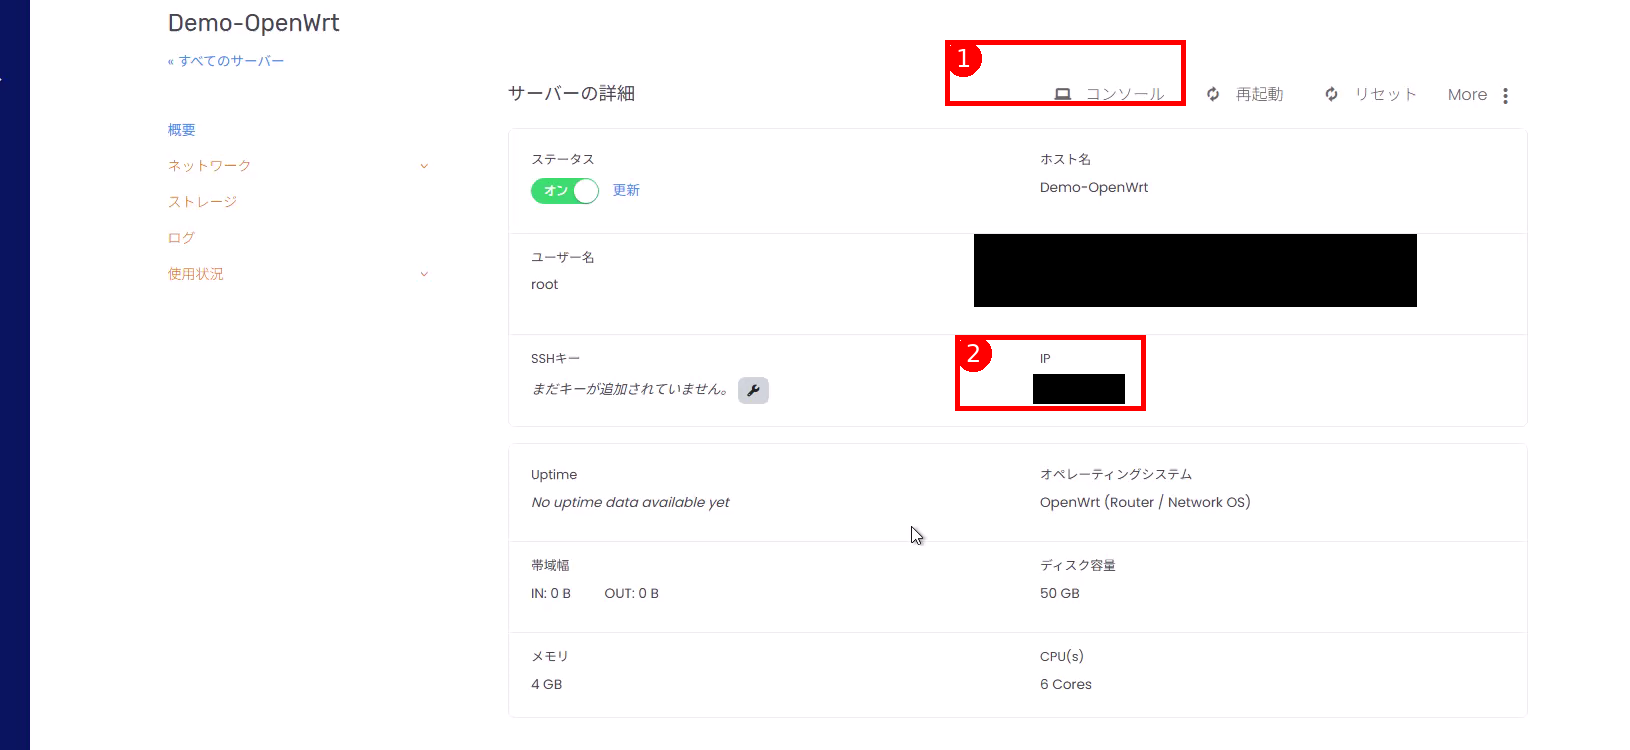The height and width of the screenshot is (750, 1630).
Task: Click the console laptop icon
Action: click(1062, 94)
